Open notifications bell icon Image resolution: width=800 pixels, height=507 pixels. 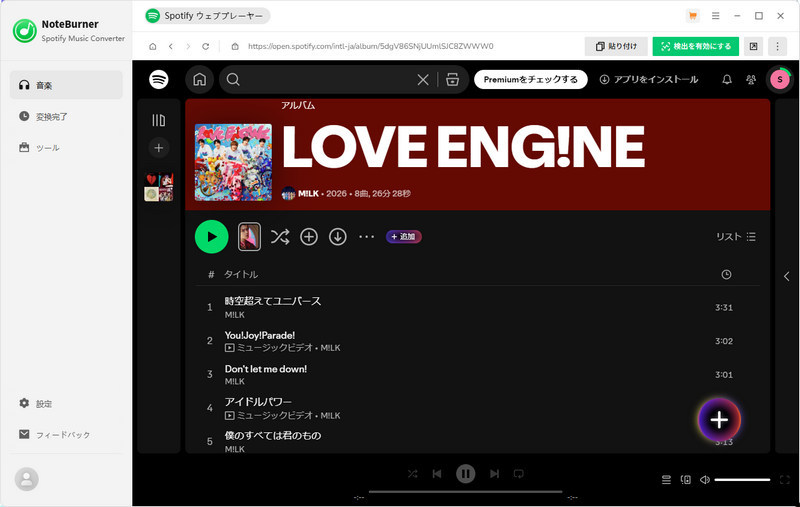tap(727, 80)
